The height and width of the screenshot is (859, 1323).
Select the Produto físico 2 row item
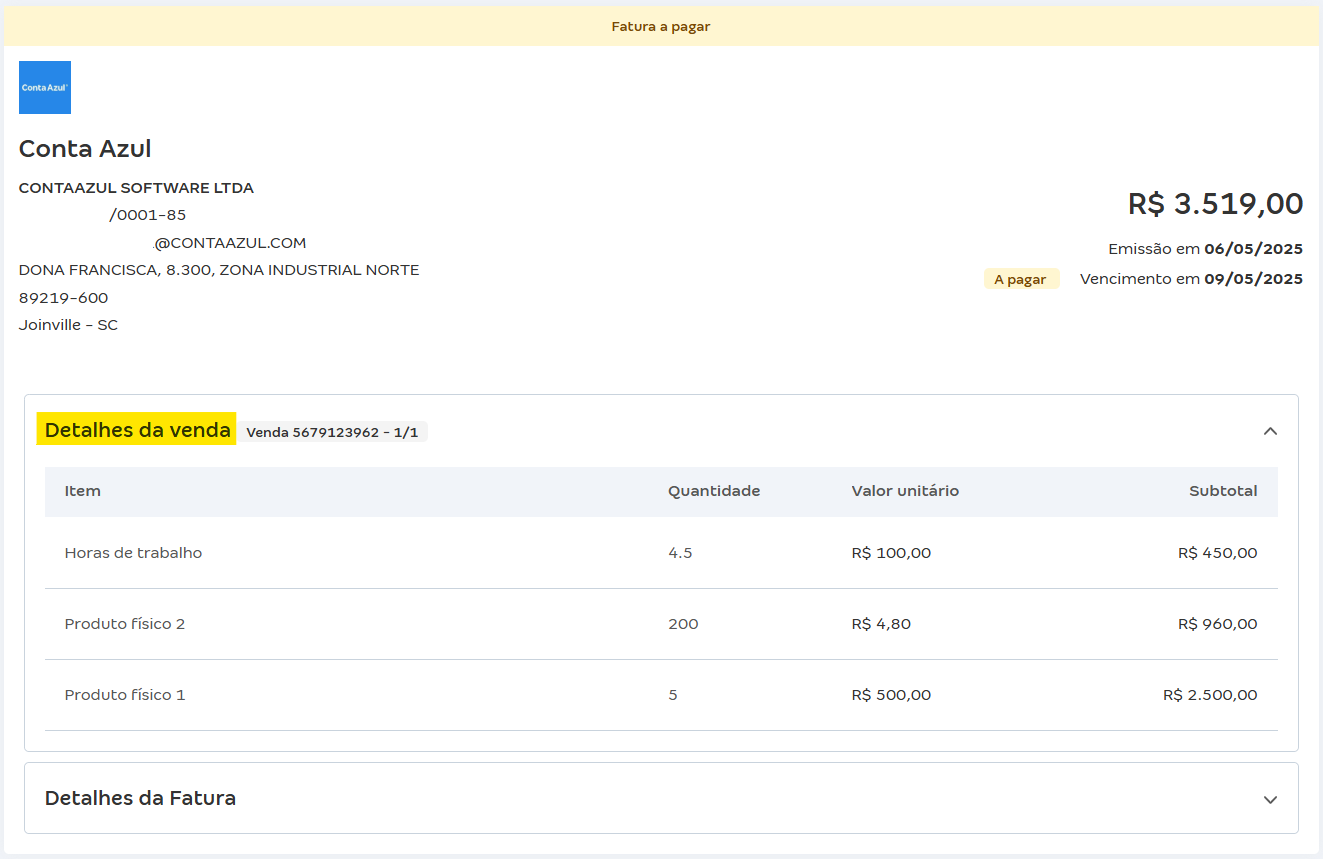click(x=125, y=624)
